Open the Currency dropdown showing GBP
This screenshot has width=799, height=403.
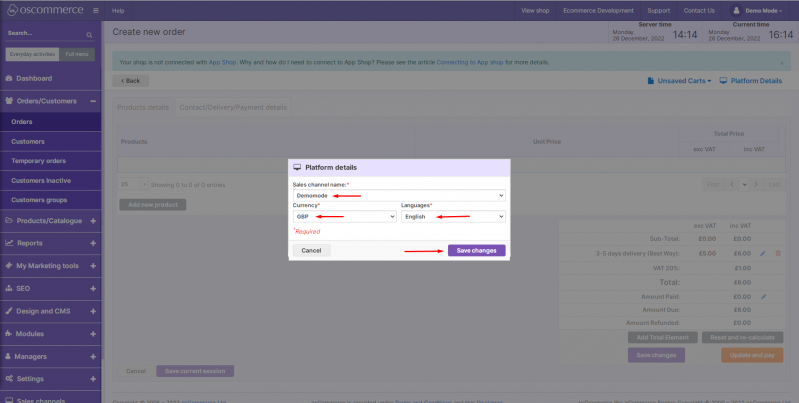344,216
